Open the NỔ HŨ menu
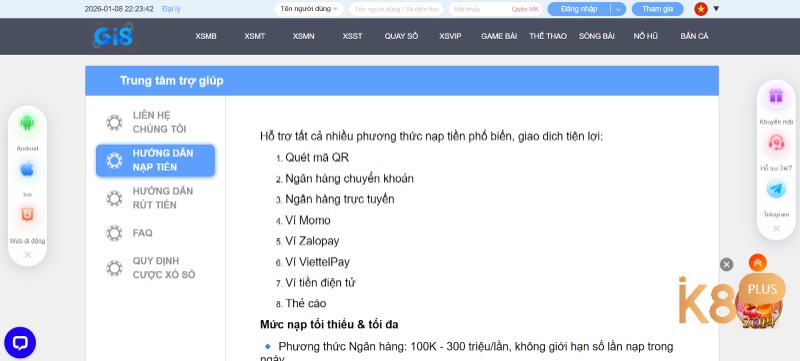 tap(645, 36)
